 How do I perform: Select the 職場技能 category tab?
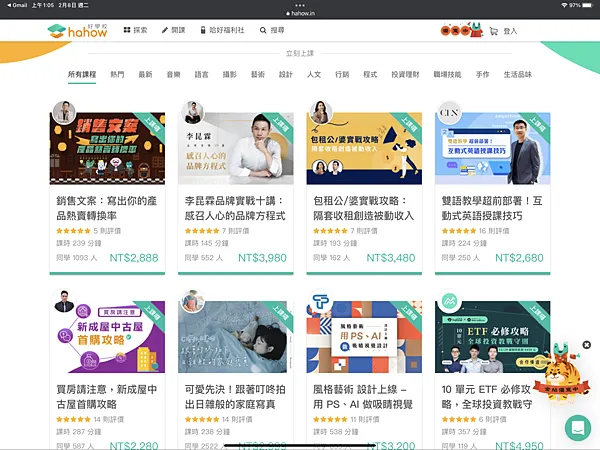447,74
